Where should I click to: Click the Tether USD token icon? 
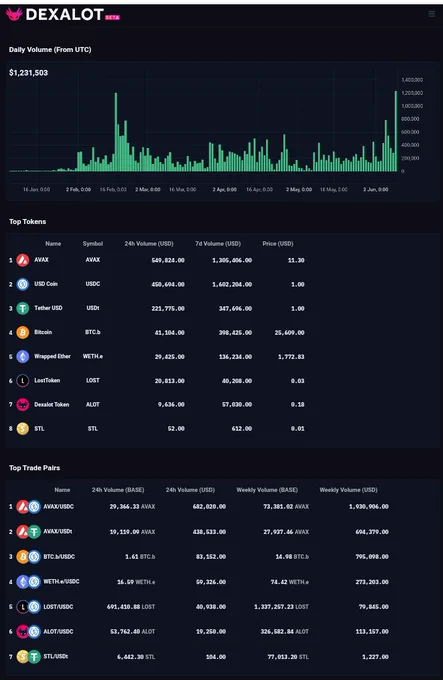pos(23,308)
